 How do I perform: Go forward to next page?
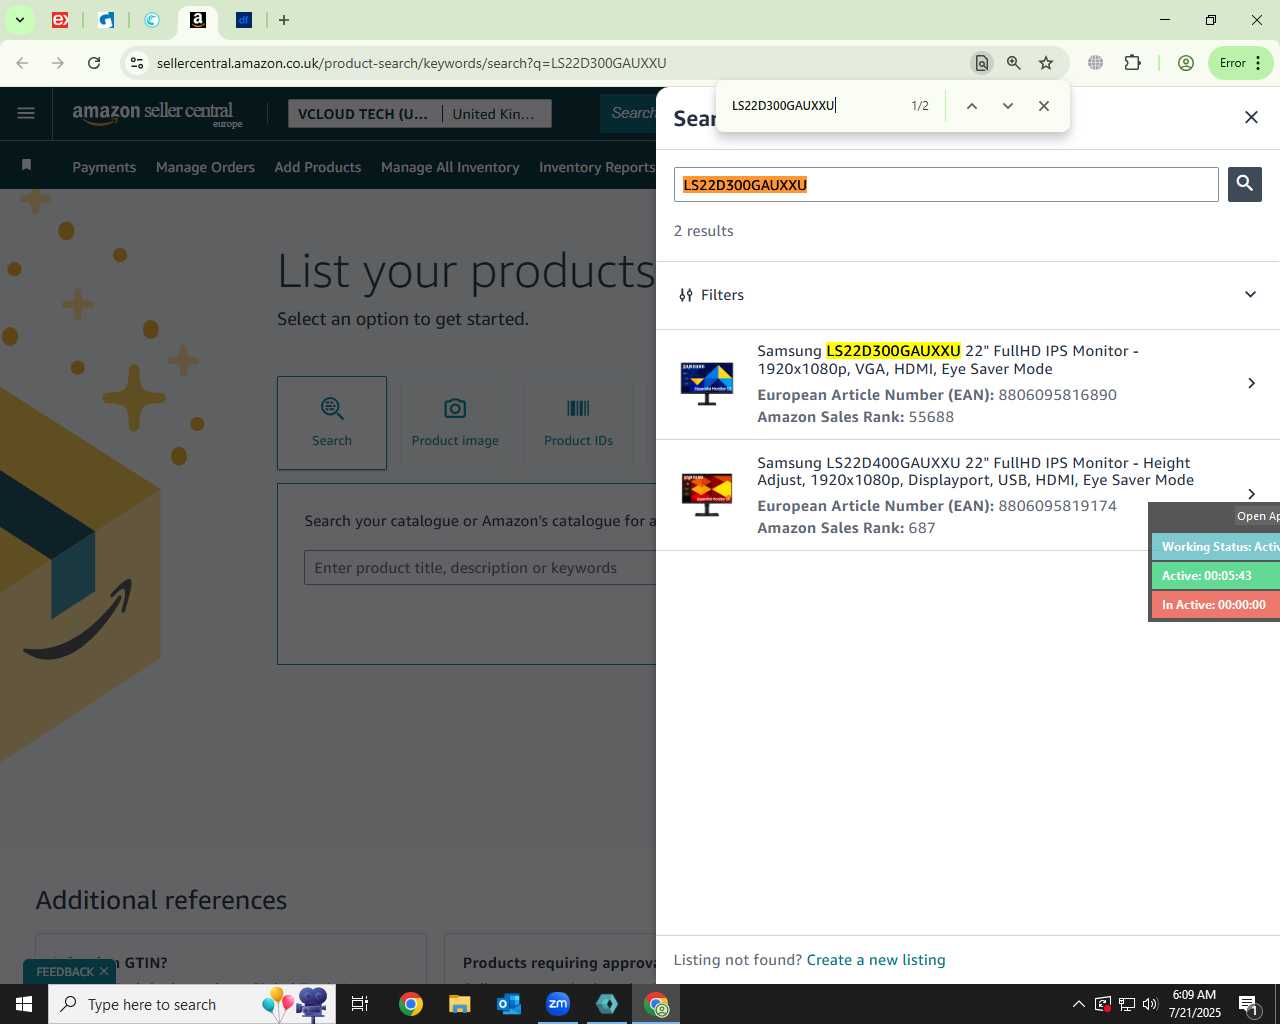tap(58, 63)
